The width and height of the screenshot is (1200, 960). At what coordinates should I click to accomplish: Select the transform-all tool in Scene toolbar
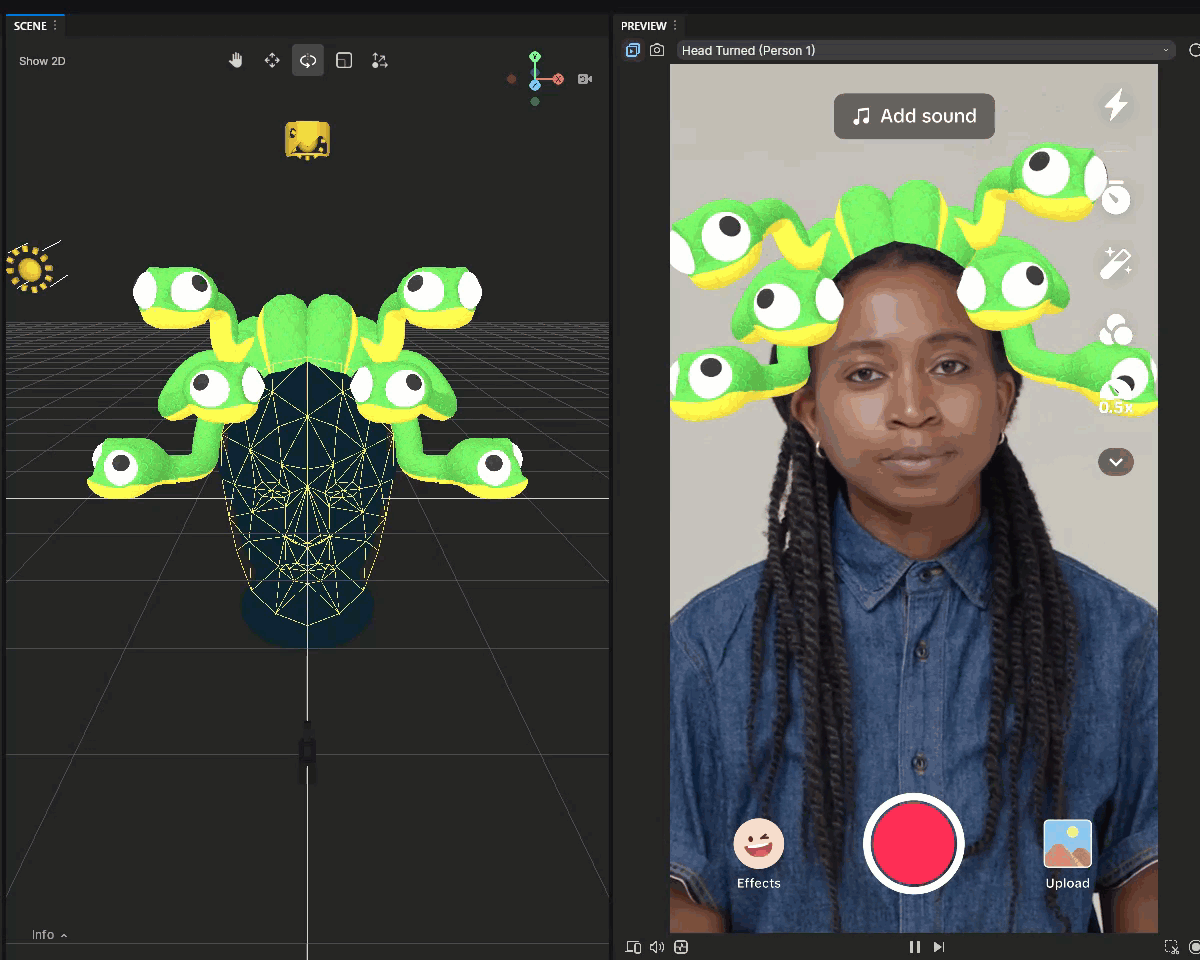coord(380,61)
